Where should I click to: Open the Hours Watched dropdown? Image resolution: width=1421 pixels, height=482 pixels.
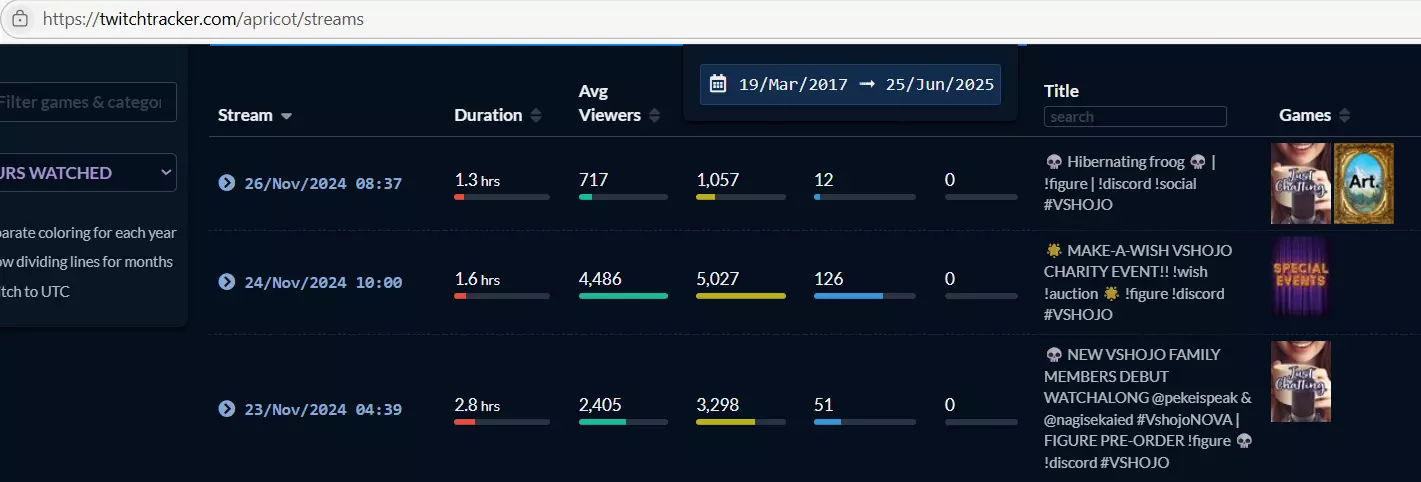(x=85, y=173)
